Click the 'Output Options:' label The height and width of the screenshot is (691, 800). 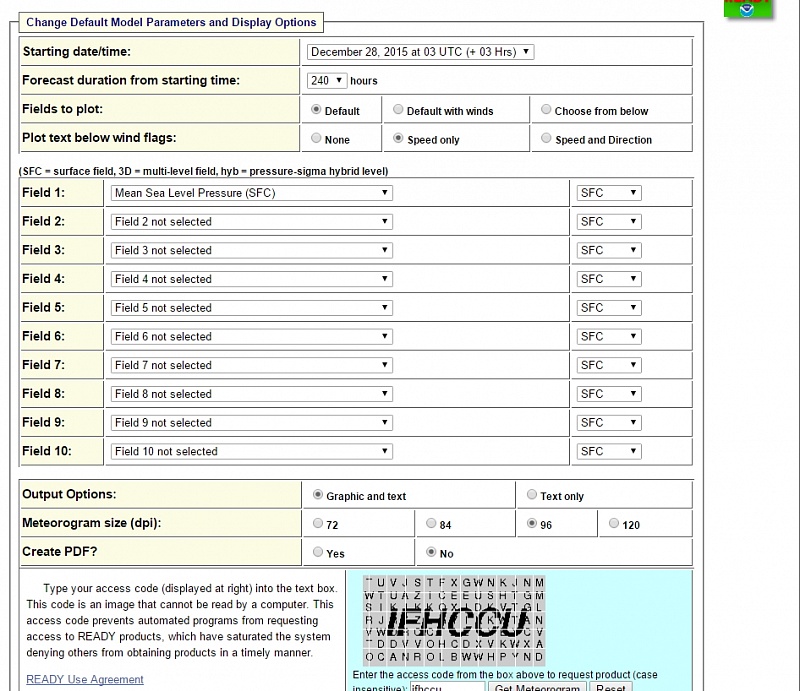click(69, 494)
